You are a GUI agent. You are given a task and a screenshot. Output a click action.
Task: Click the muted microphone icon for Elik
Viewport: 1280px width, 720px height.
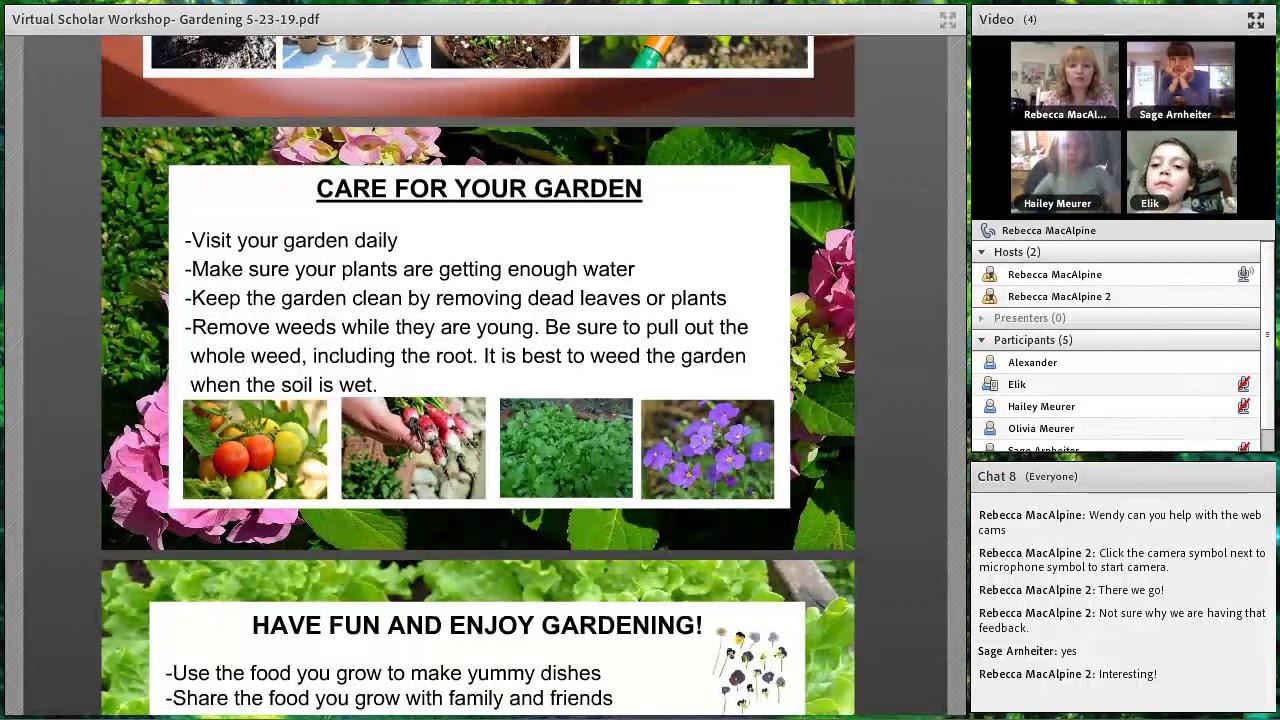[1244, 384]
